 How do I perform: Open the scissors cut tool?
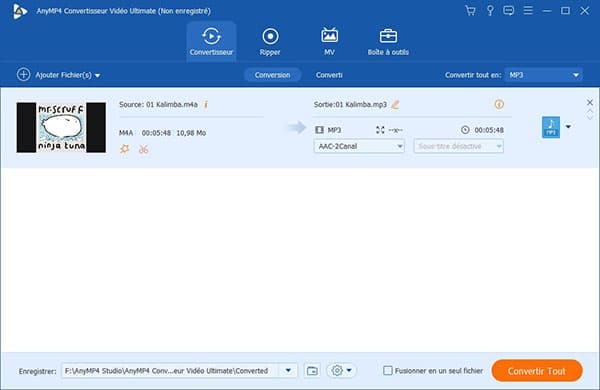(143, 149)
